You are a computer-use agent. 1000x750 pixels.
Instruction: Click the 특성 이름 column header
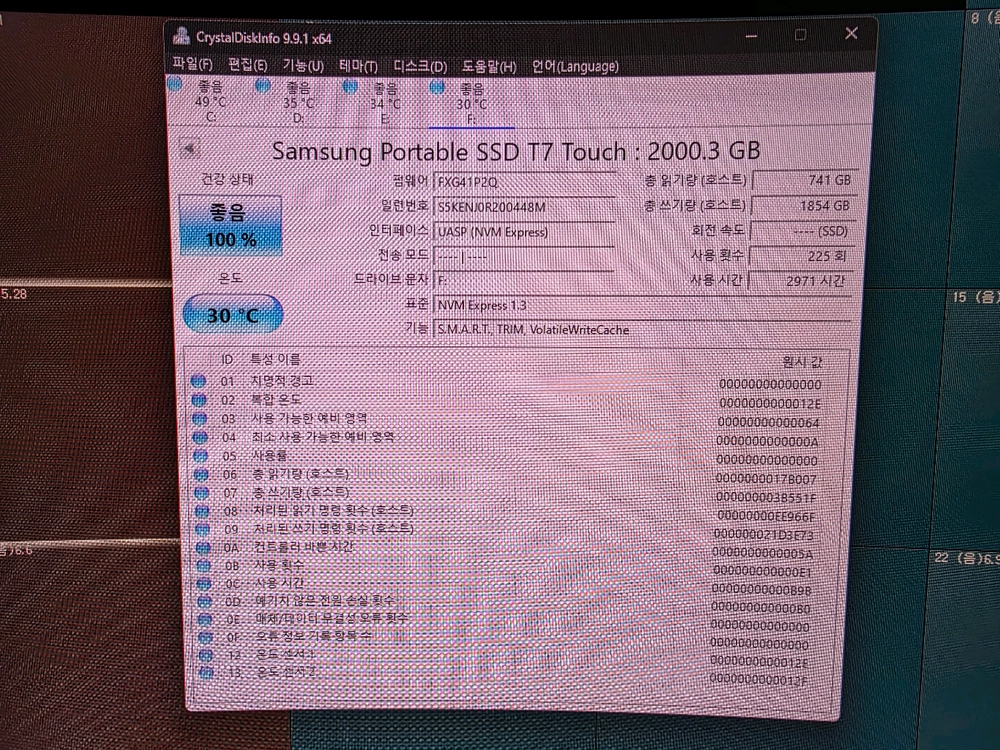click(275, 359)
